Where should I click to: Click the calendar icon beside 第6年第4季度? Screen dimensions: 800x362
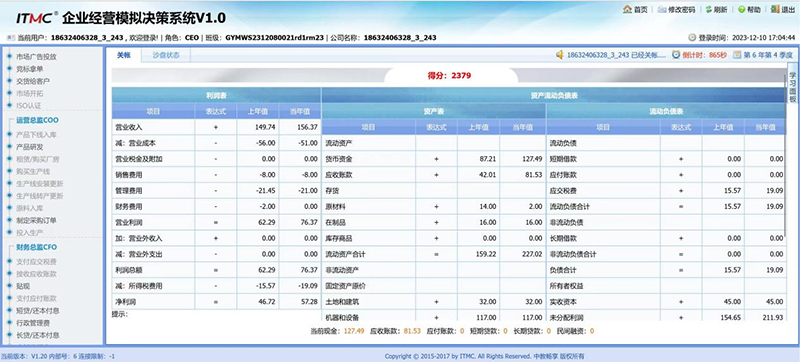pyautogui.click(x=737, y=55)
